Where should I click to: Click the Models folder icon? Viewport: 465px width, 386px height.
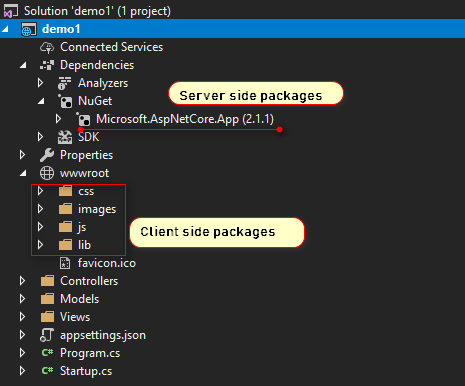[47, 299]
